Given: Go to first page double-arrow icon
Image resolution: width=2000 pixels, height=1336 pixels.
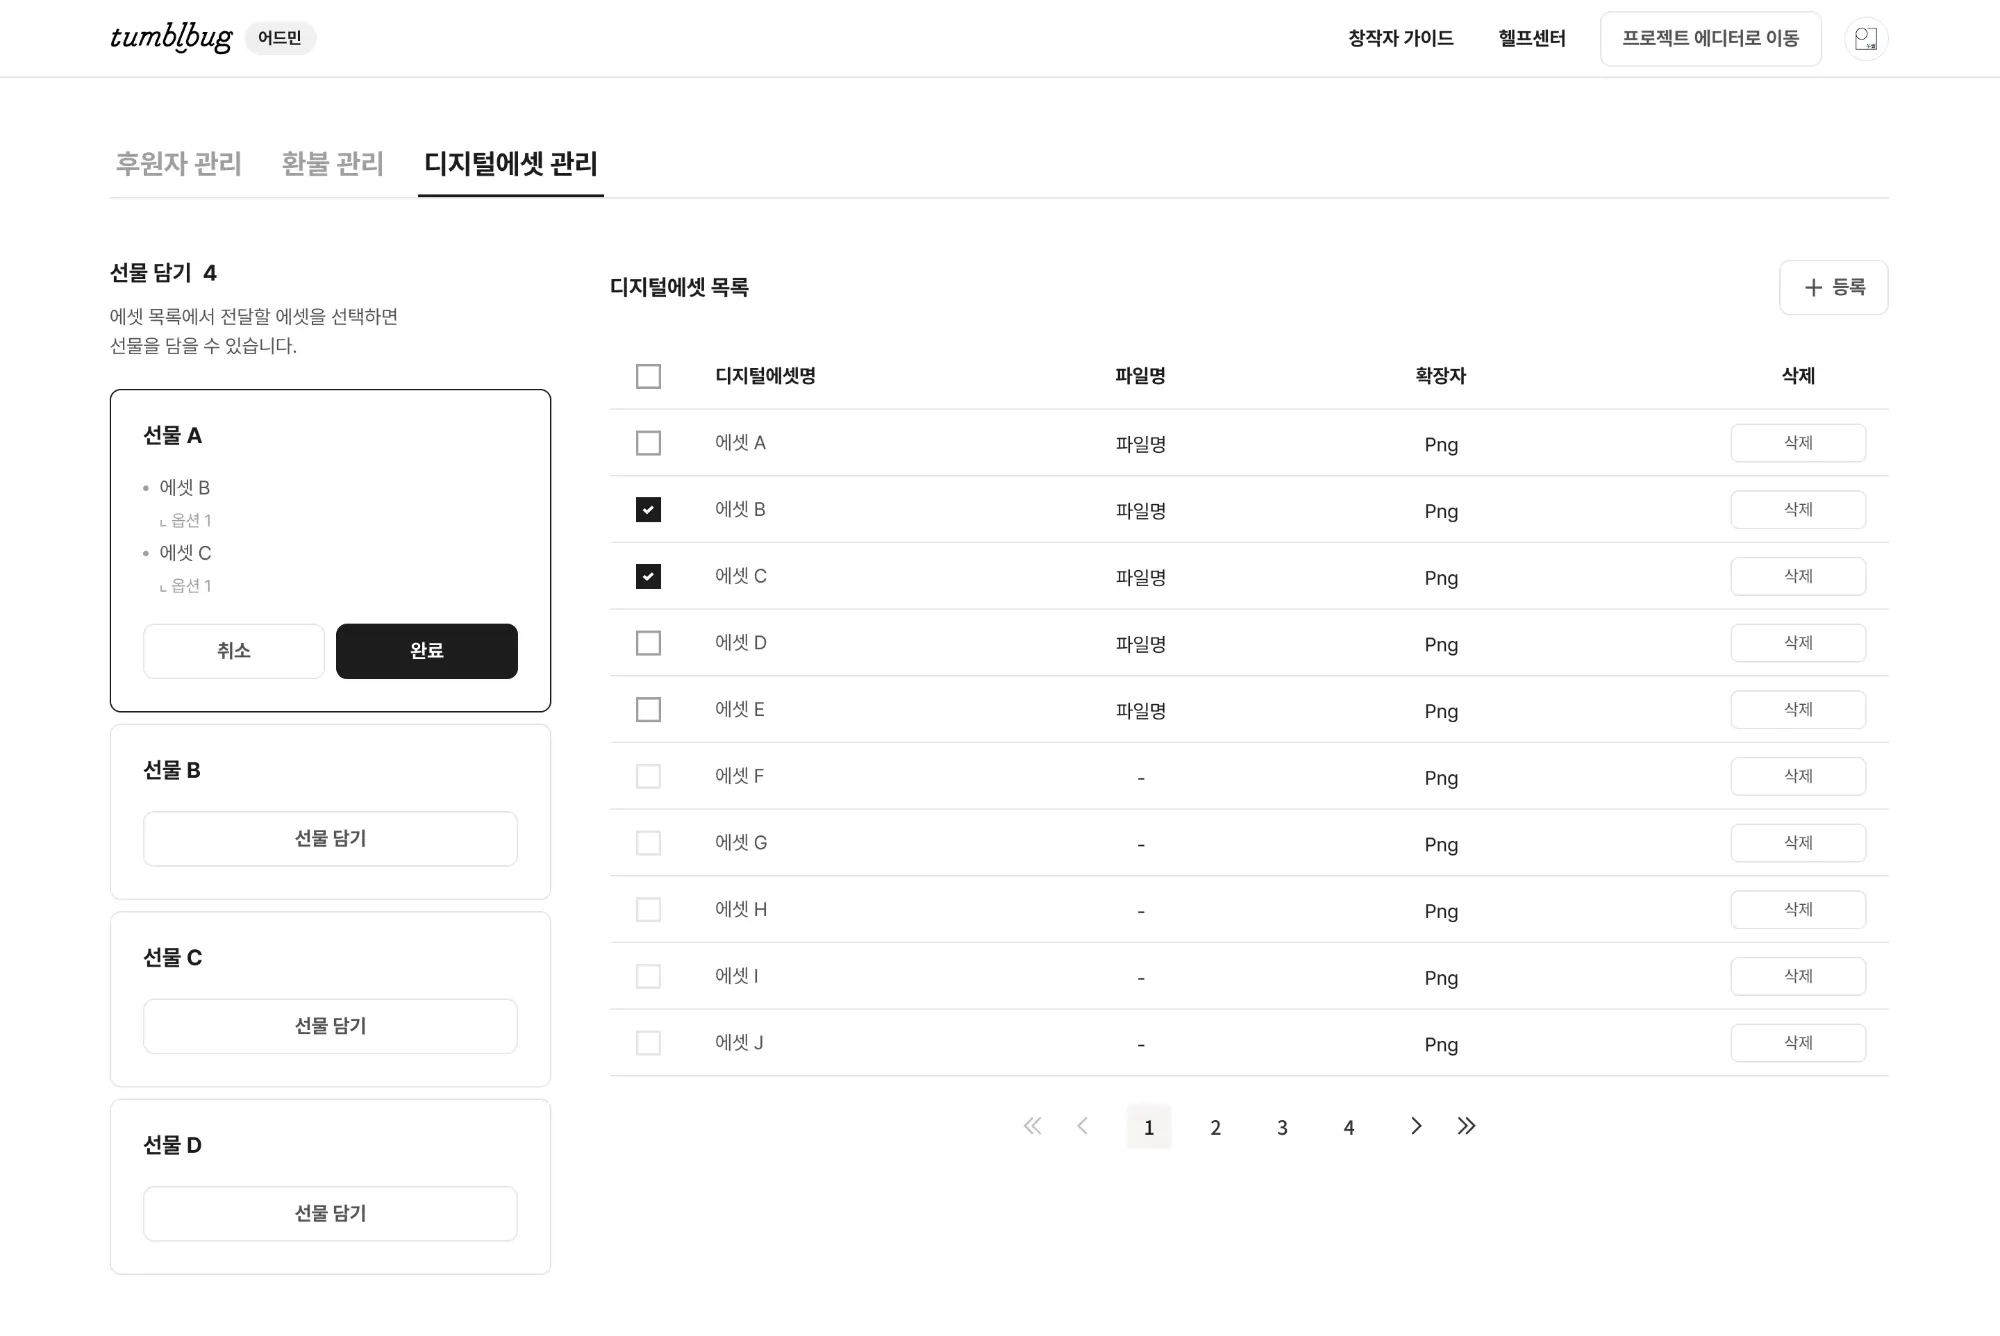Looking at the screenshot, I should click(1032, 1126).
